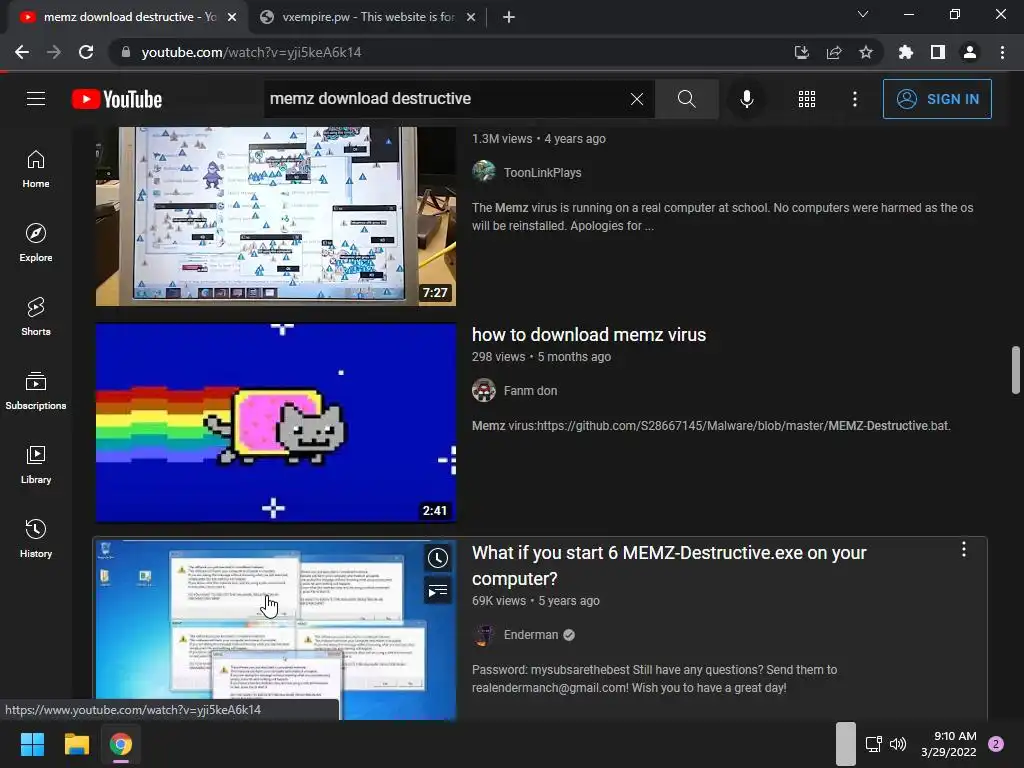Click the URL in the address bar

251,52
